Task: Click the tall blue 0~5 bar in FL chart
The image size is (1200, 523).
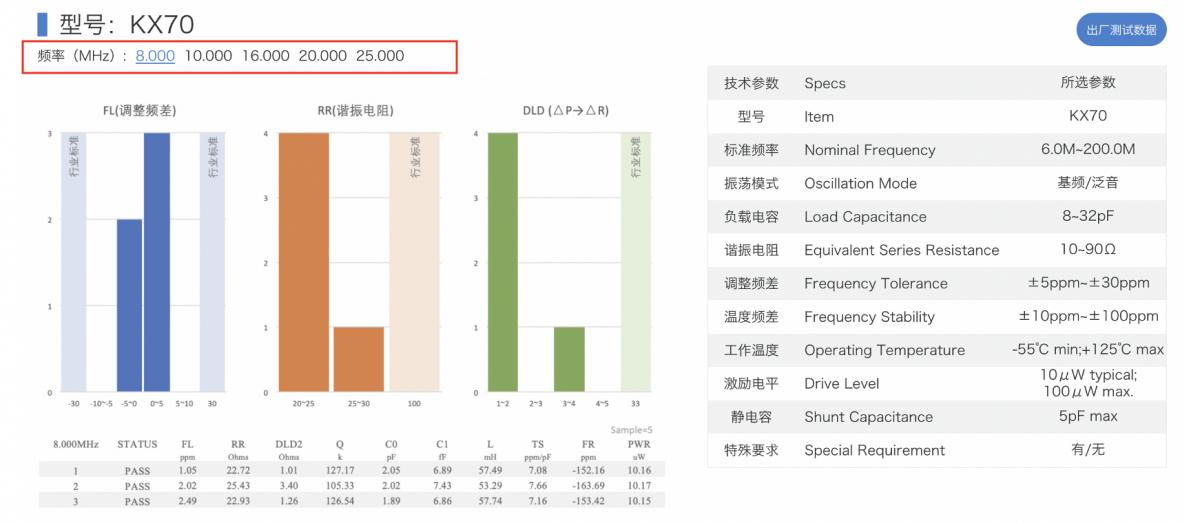Action: [170, 262]
